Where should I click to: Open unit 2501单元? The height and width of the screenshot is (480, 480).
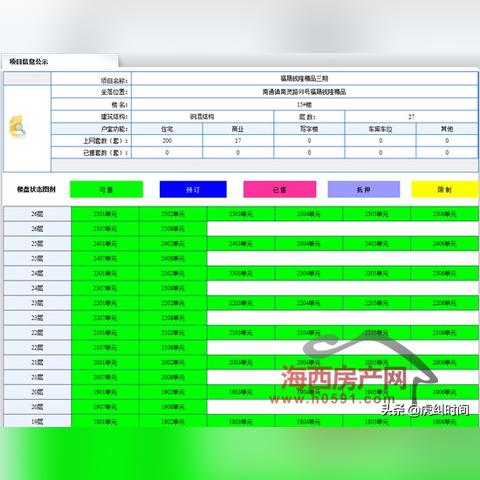pyautogui.click(x=105, y=214)
